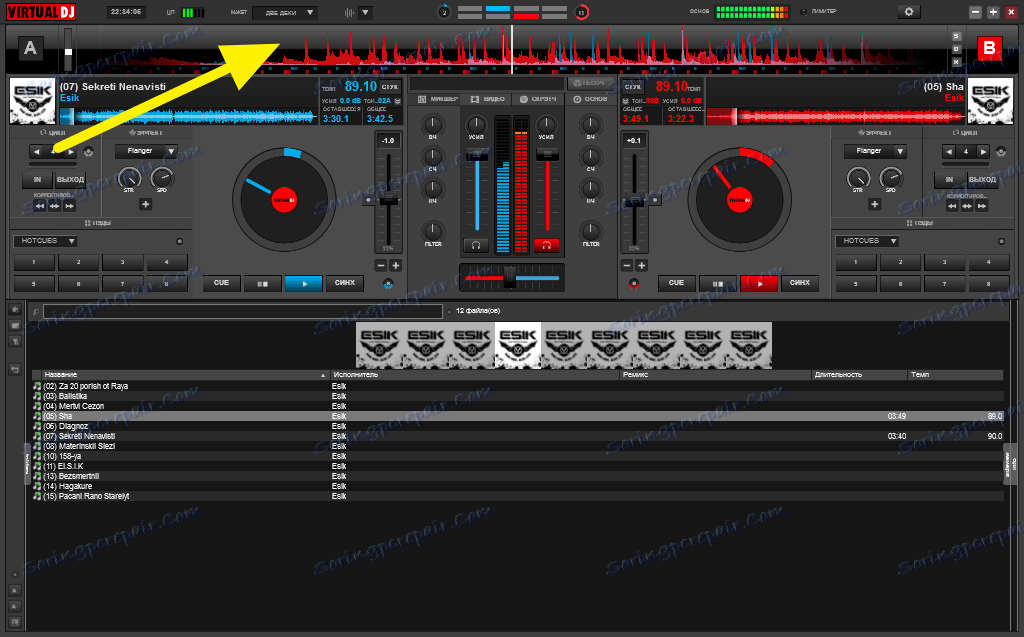Switch to the Скрэтч tab in center panel

click(538, 99)
